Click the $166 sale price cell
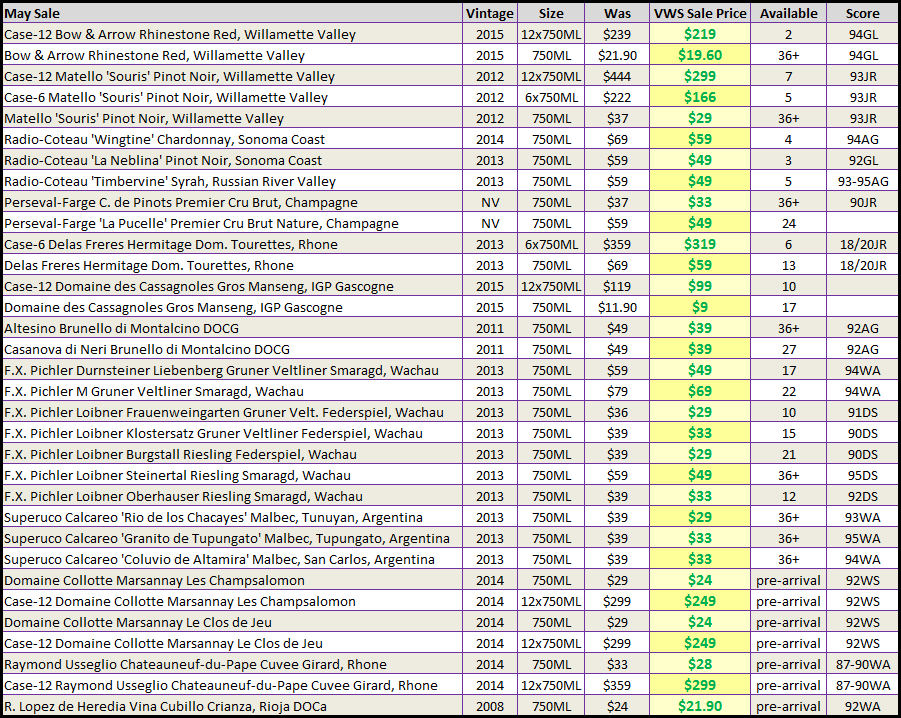The height and width of the screenshot is (718, 901). 700,97
